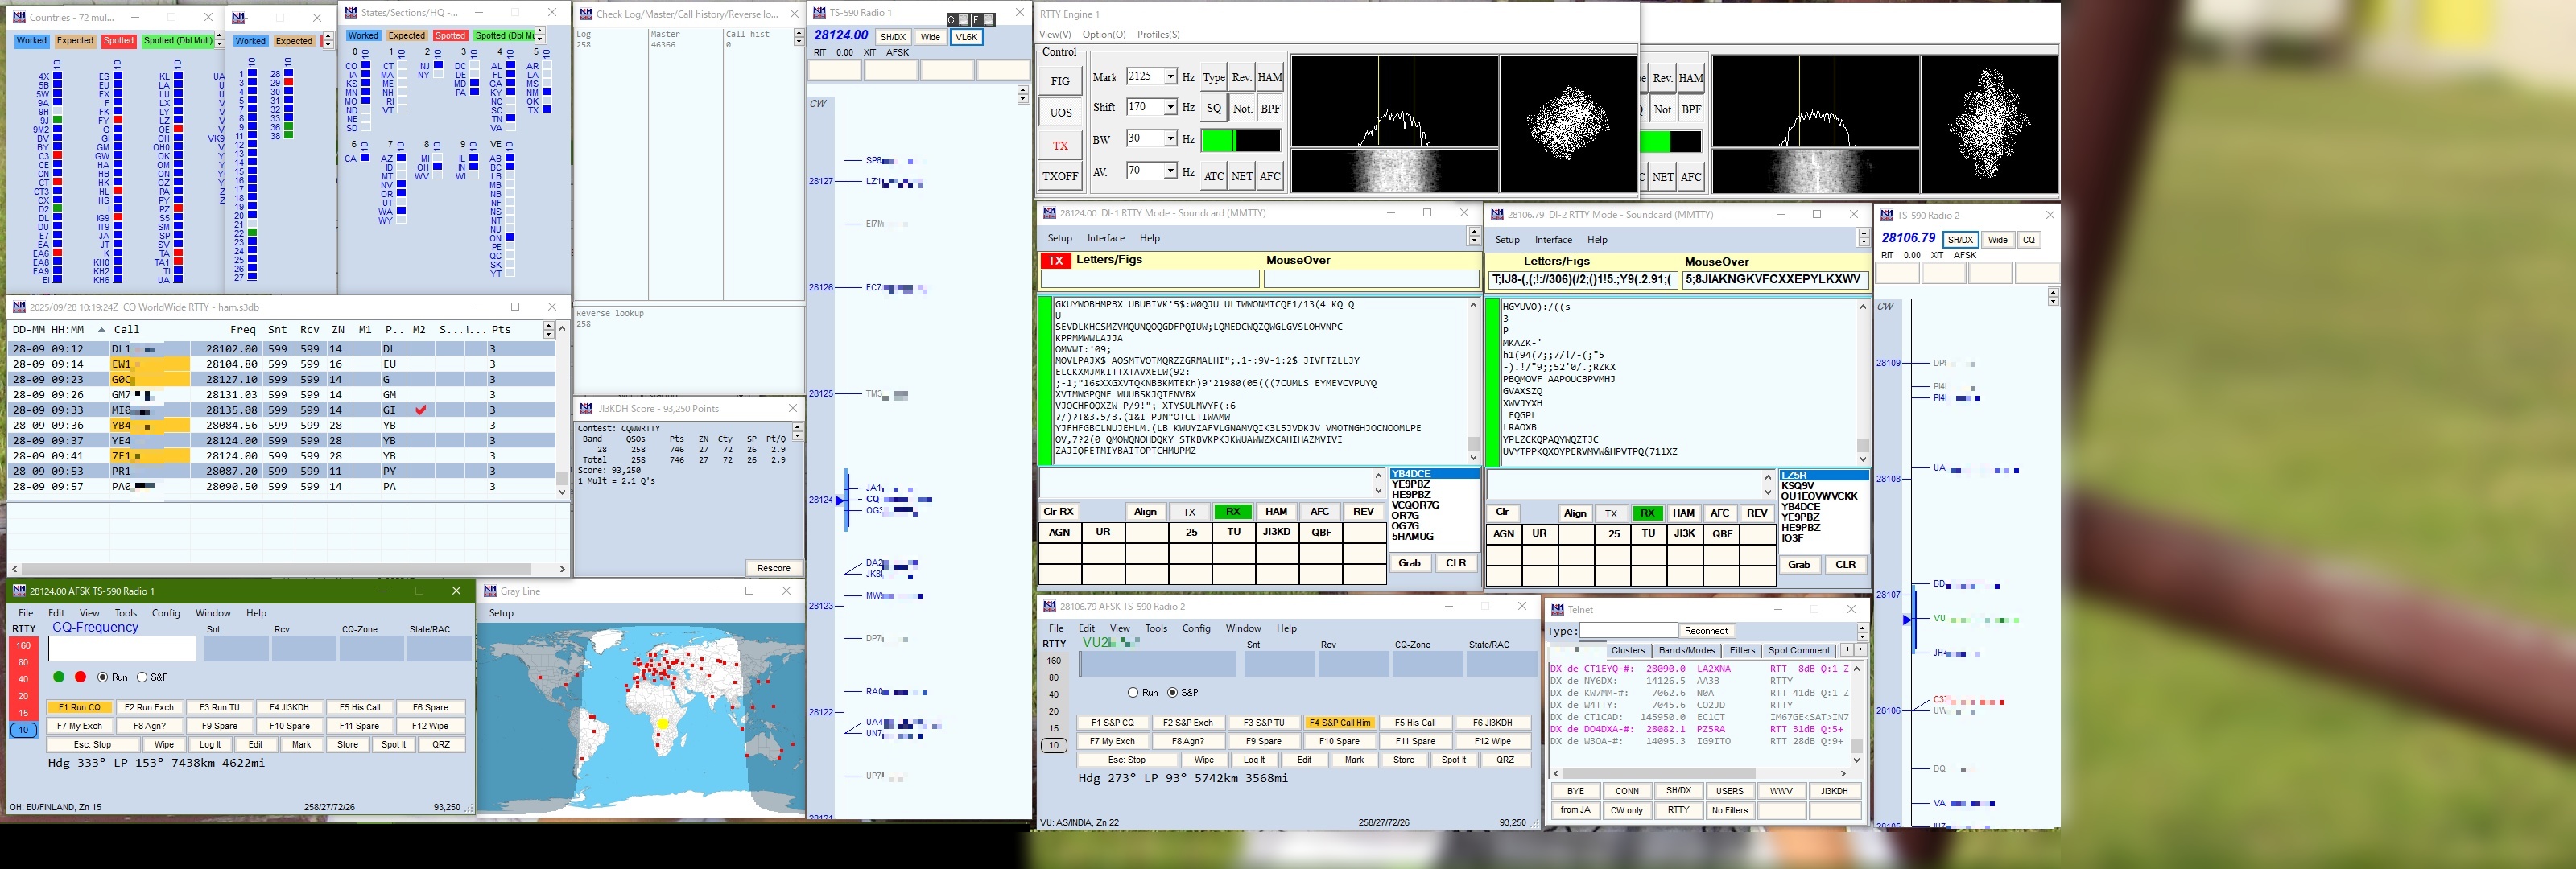2576x869 pixels.
Task: Click the green RX button in DI-2 RTTY window
Action: [1646, 513]
